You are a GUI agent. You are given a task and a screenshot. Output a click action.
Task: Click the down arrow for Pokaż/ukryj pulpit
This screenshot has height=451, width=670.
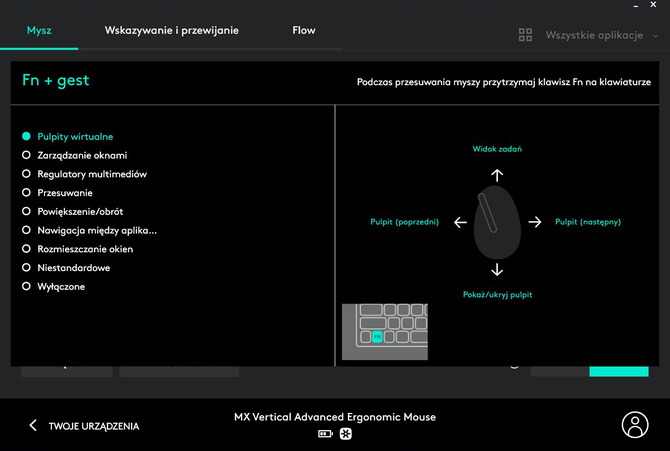point(497,270)
